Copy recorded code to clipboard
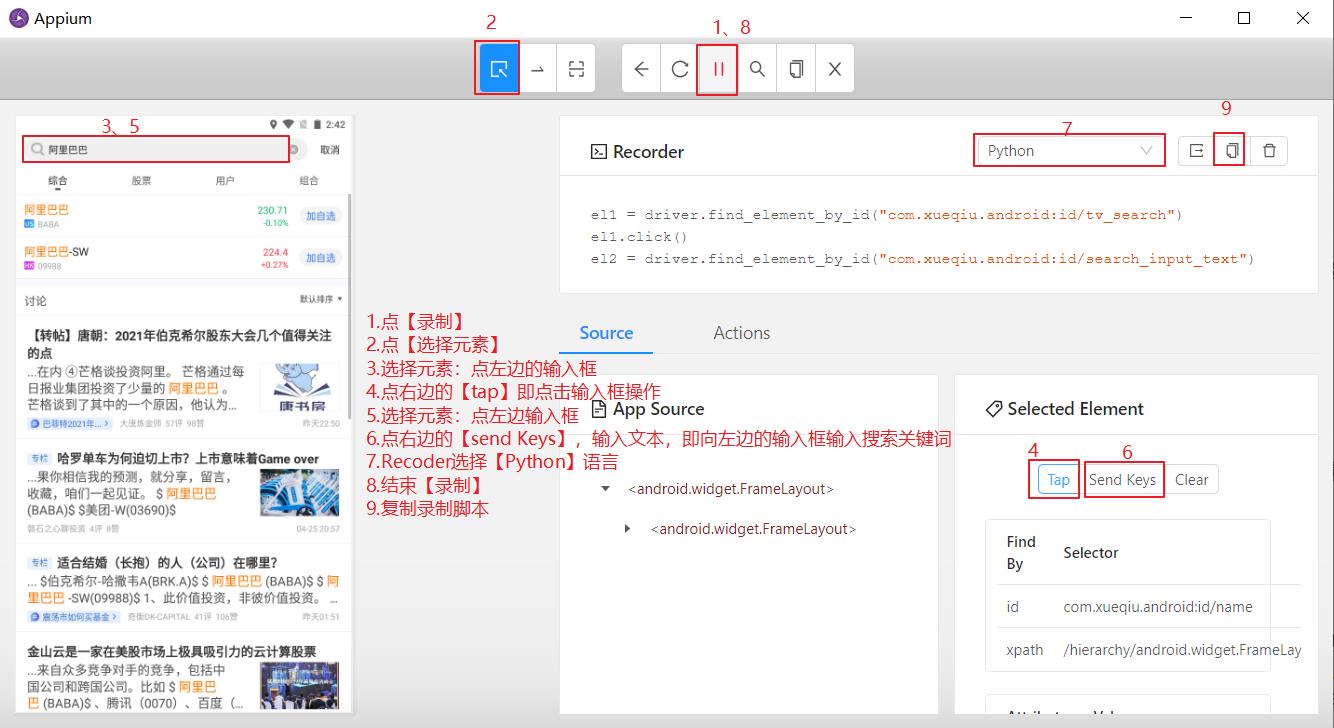 pyautogui.click(x=1232, y=150)
